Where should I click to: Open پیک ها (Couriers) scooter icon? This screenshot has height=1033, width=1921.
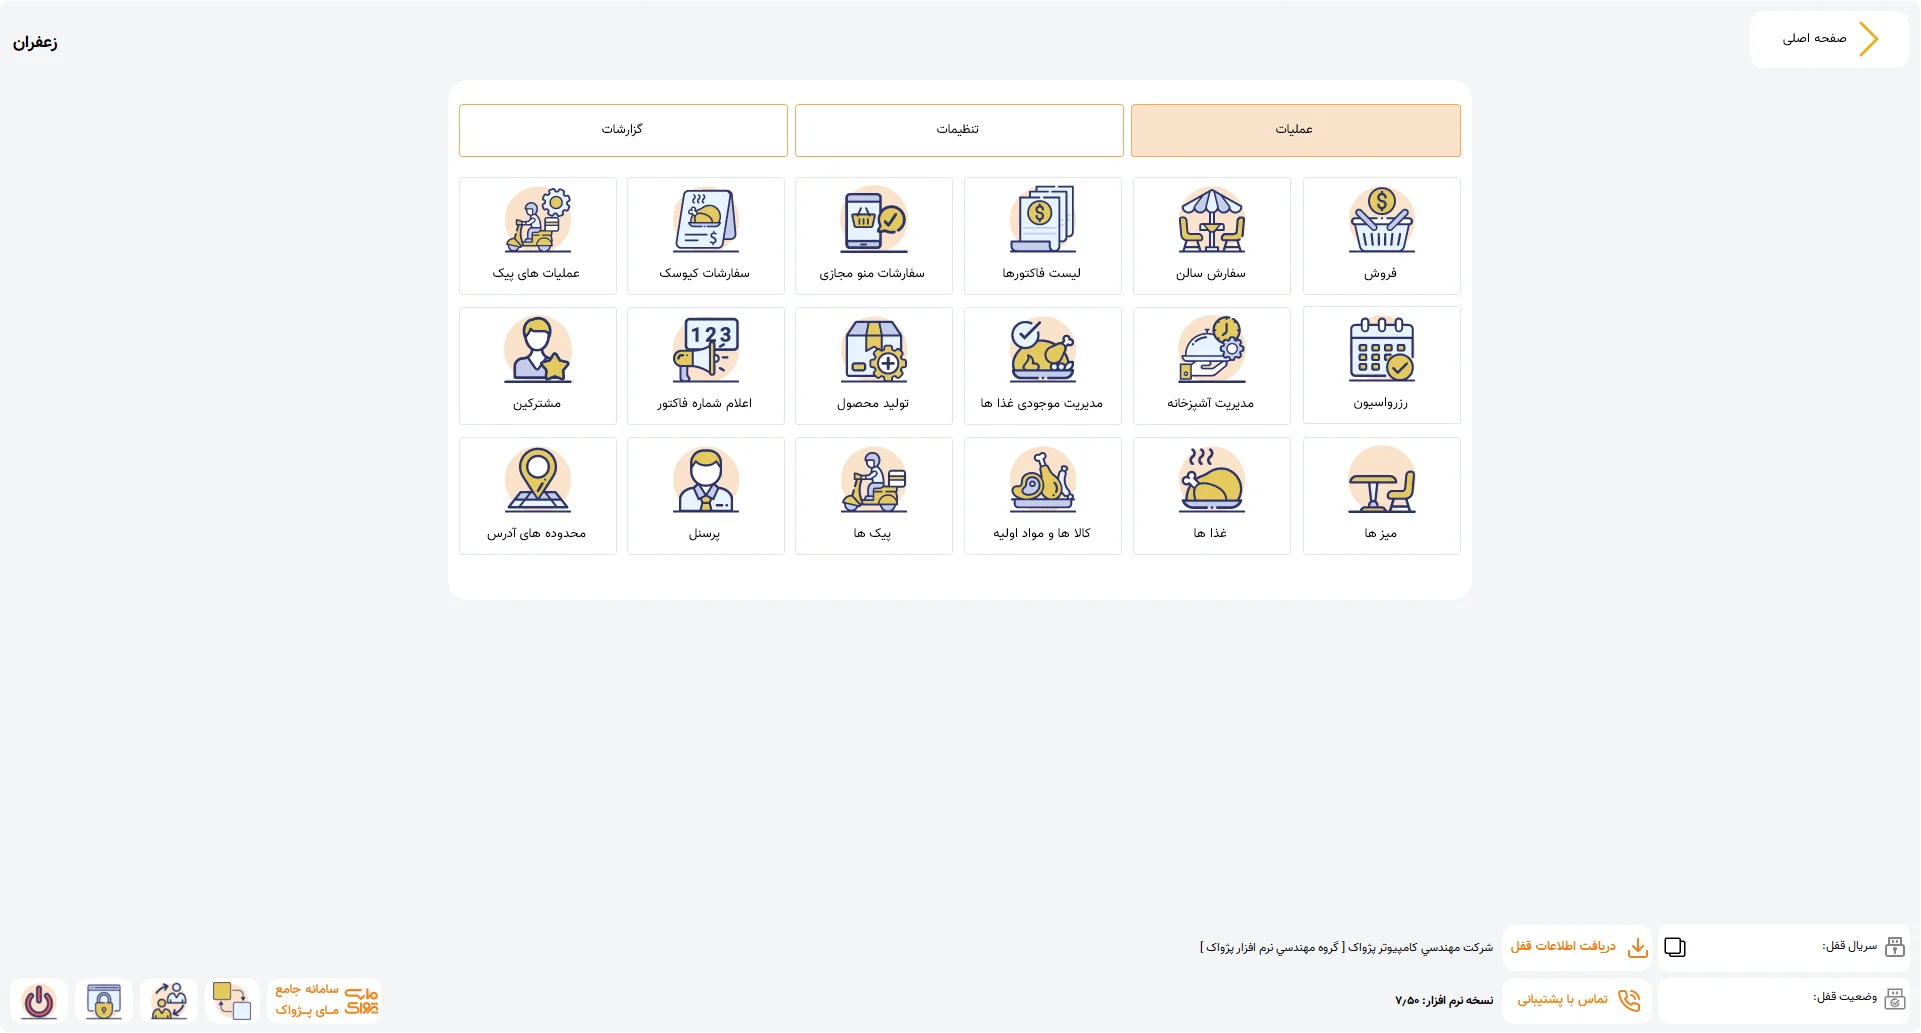click(x=873, y=496)
